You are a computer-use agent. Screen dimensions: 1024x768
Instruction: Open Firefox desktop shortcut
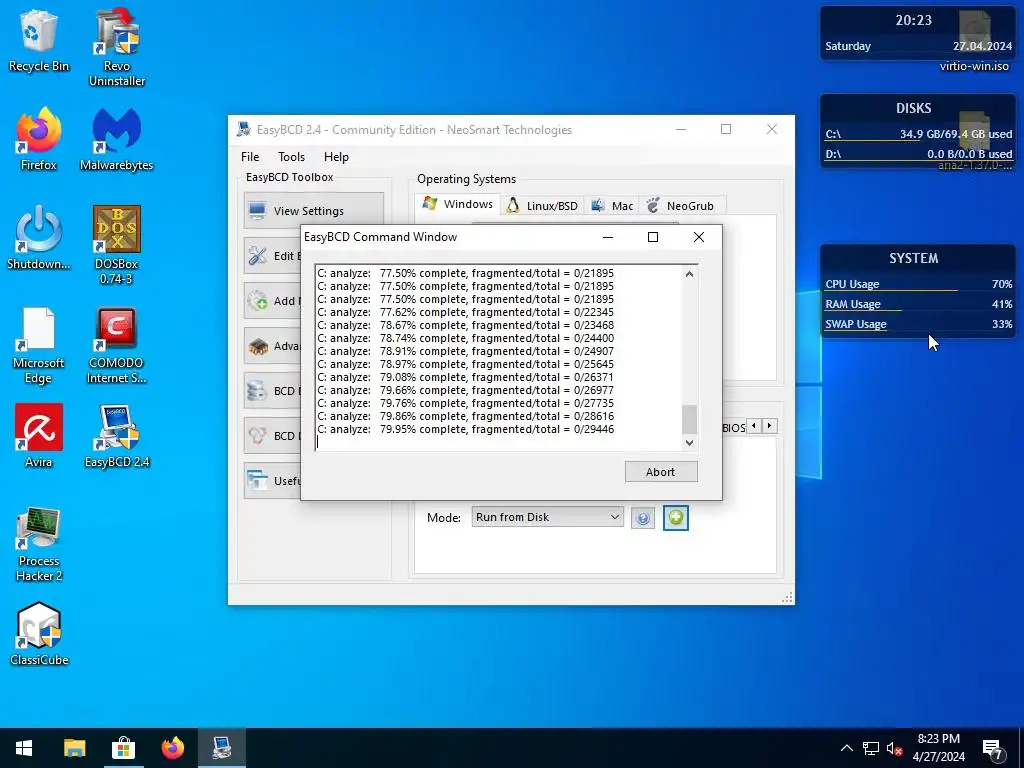pos(39,140)
